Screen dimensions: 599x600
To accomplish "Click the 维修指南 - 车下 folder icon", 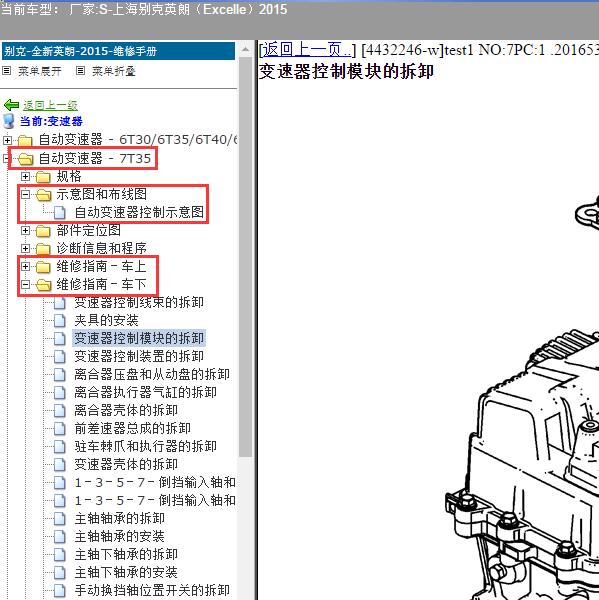I will 43,284.
